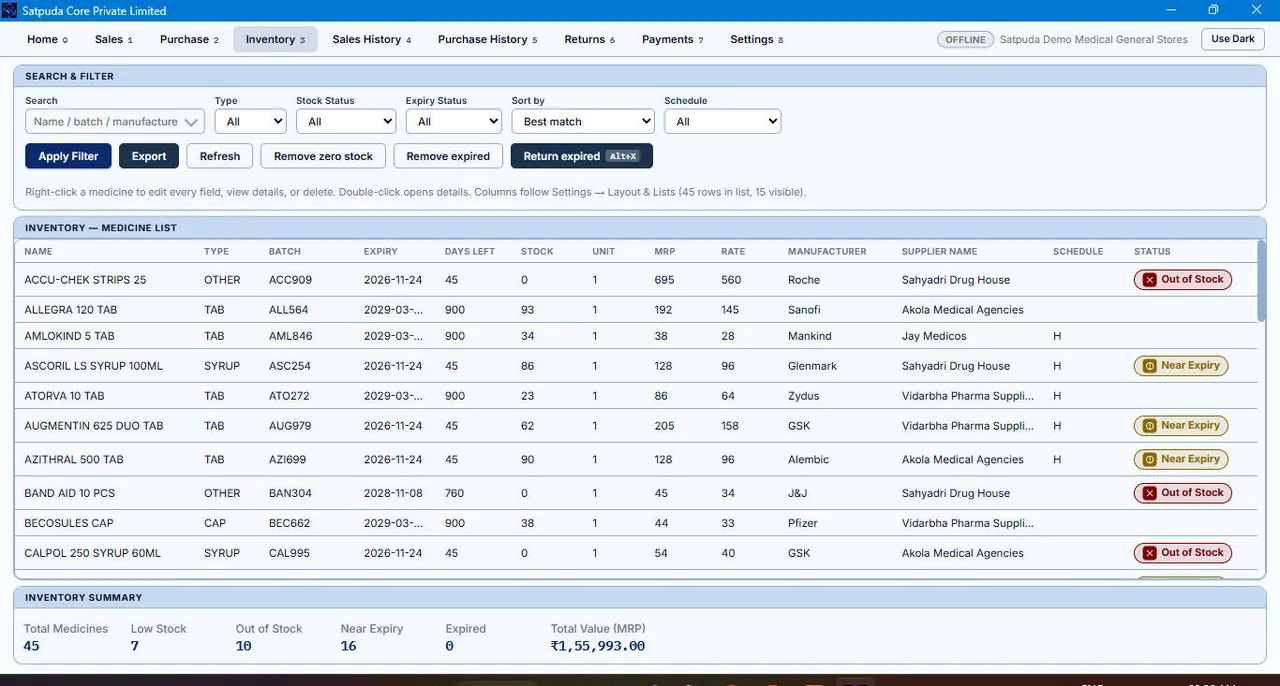Viewport: 1280px width, 686px height.
Task: Select the Inventory tab
Action: pos(275,39)
